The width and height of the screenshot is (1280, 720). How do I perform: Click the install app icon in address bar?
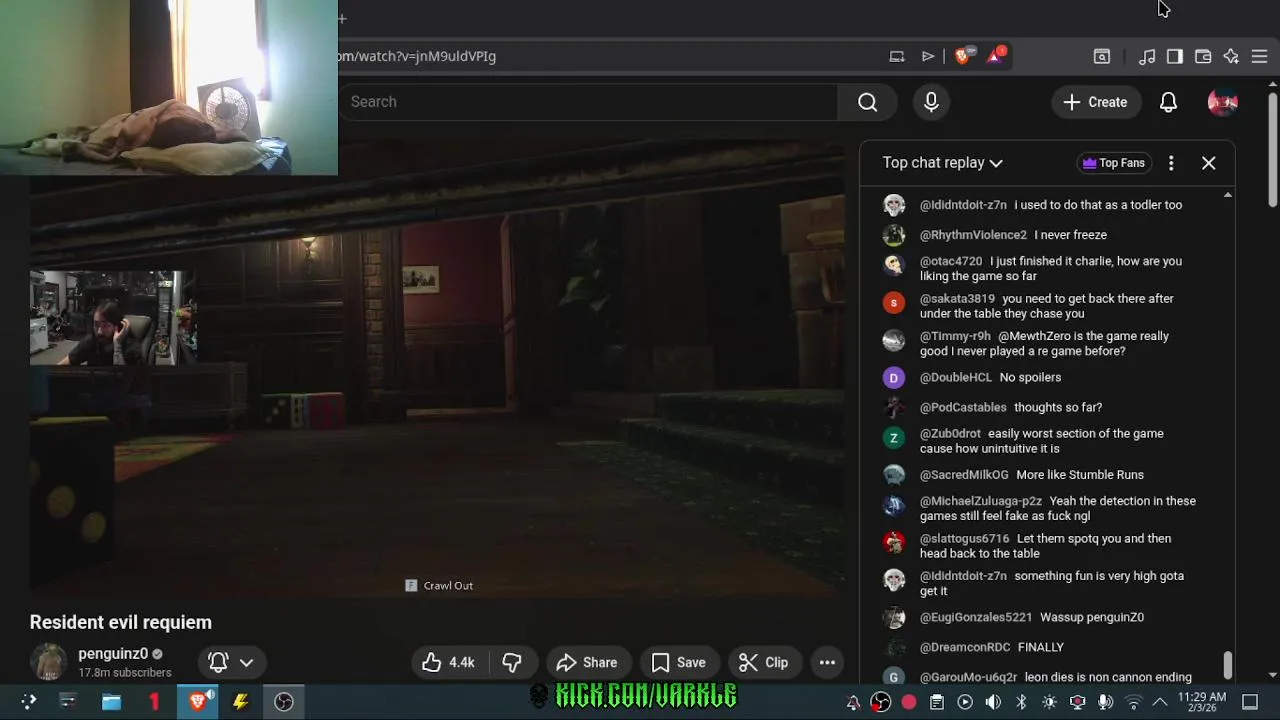(x=897, y=56)
